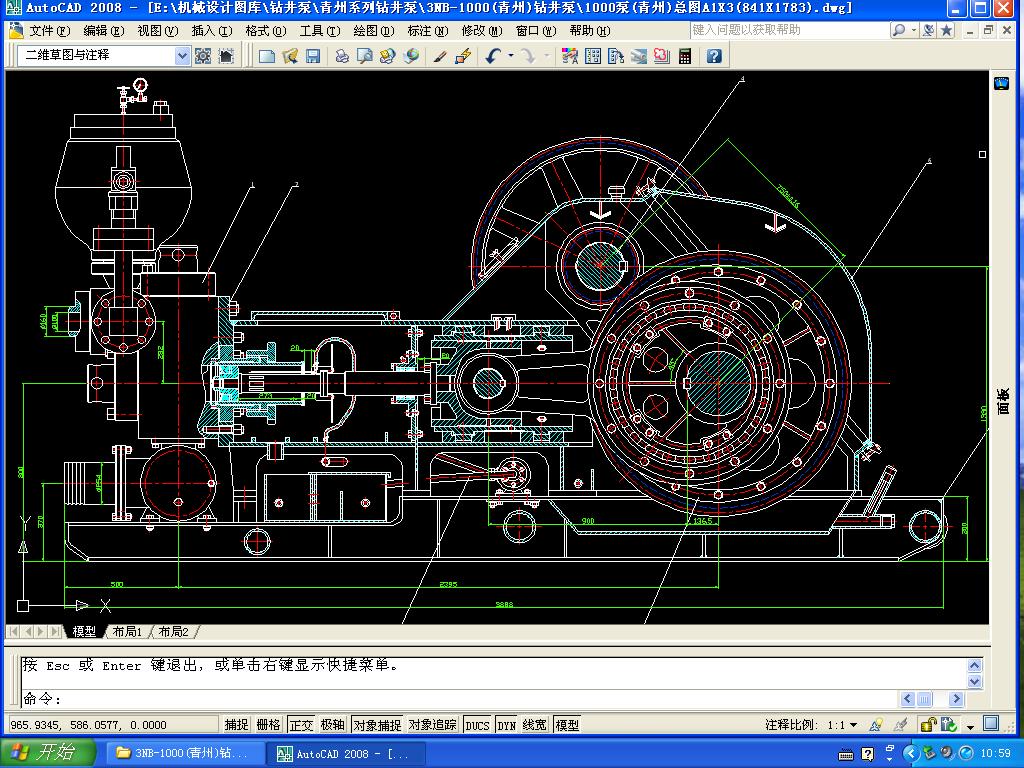The height and width of the screenshot is (768, 1024).
Task: Open the Properties palette icon
Action: [x=569, y=56]
